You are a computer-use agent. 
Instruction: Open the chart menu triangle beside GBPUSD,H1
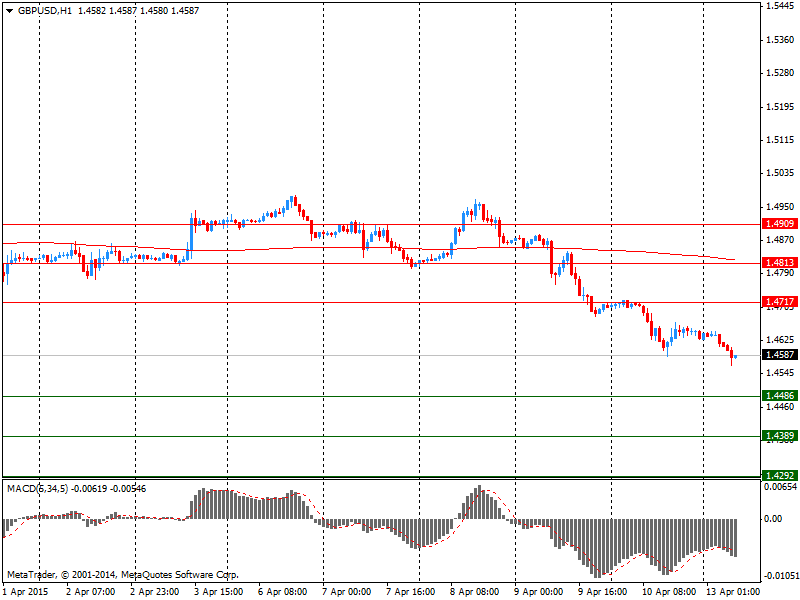coord(9,11)
